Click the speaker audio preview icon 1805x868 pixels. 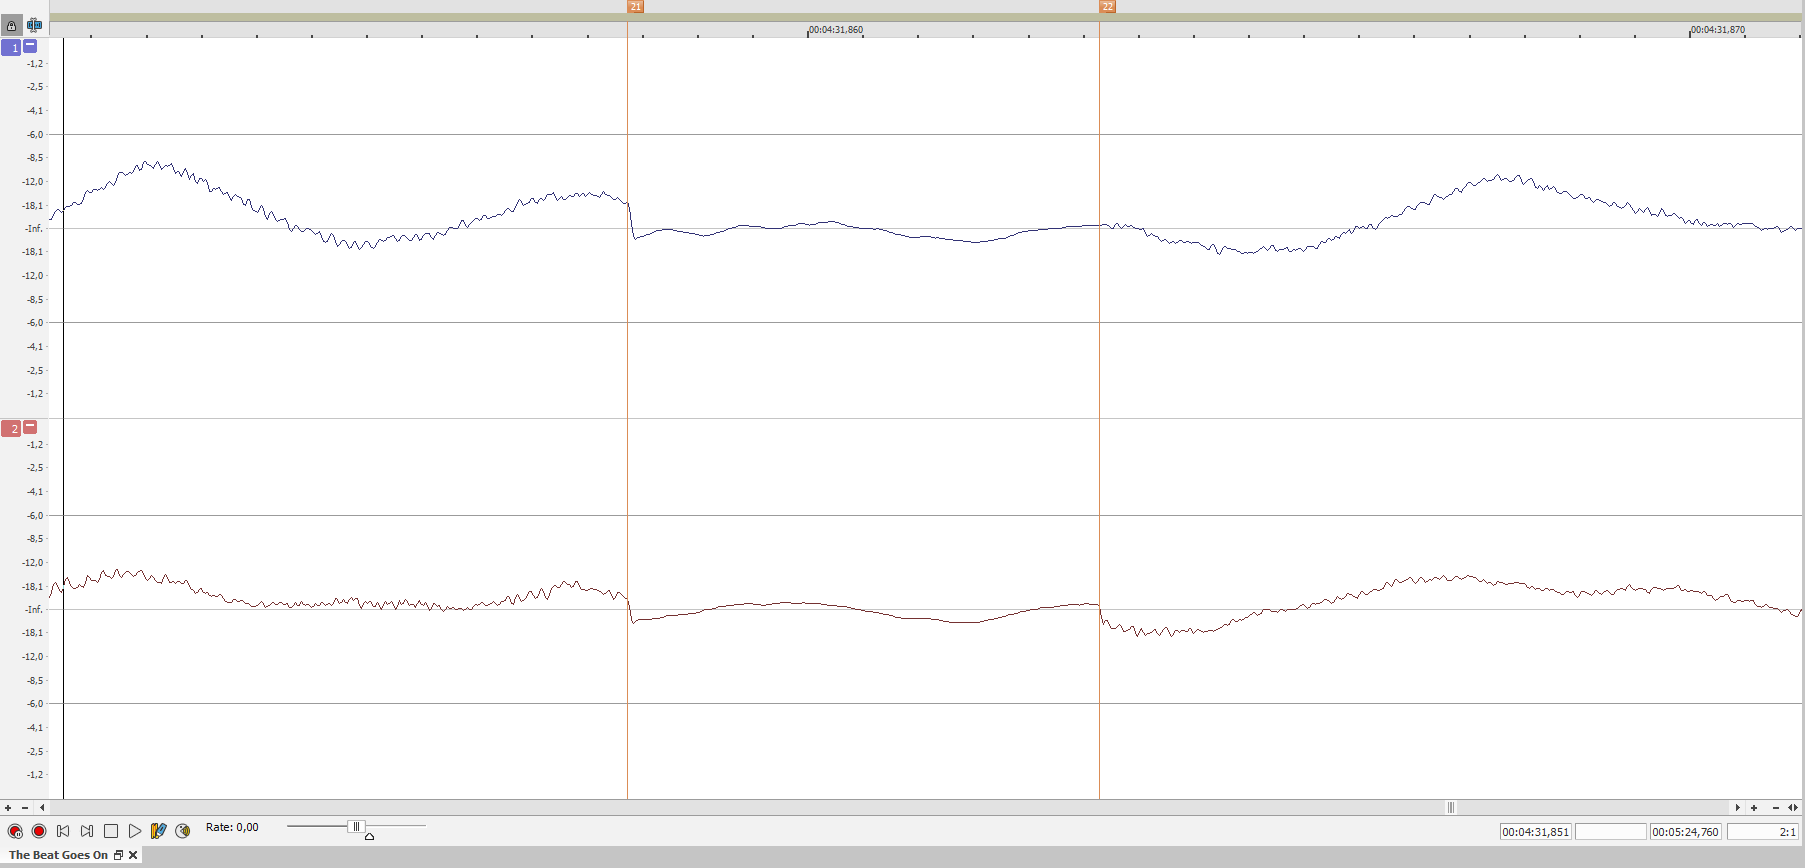click(x=183, y=831)
